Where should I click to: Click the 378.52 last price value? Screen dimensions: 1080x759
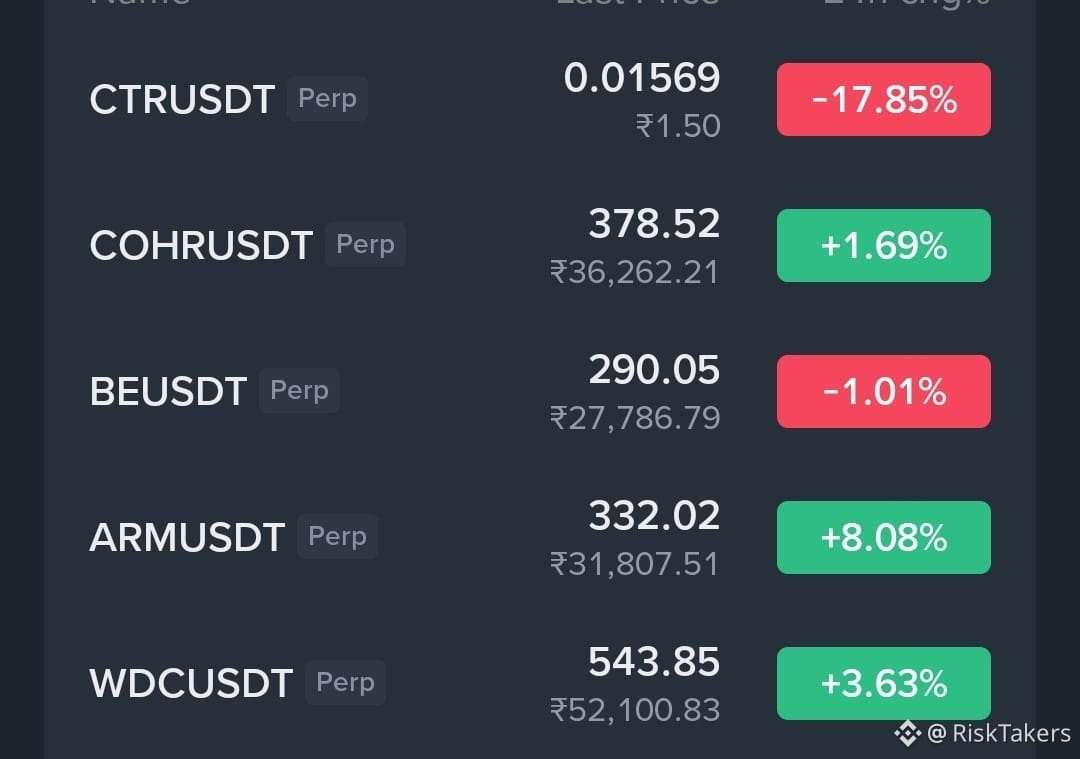(654, 224)
